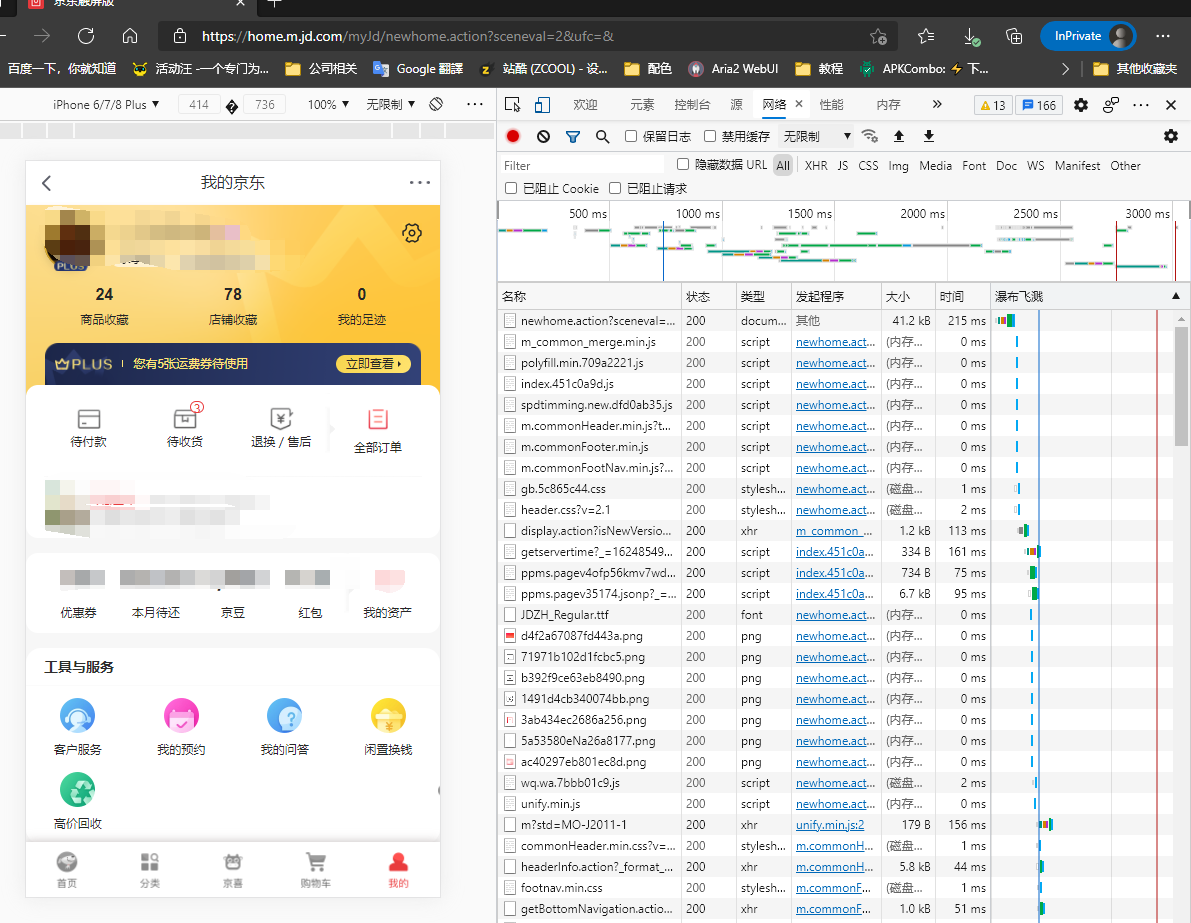Go back with the JD page back arrow
This screenshot has width=1191, height=923.
coord(46,183)
